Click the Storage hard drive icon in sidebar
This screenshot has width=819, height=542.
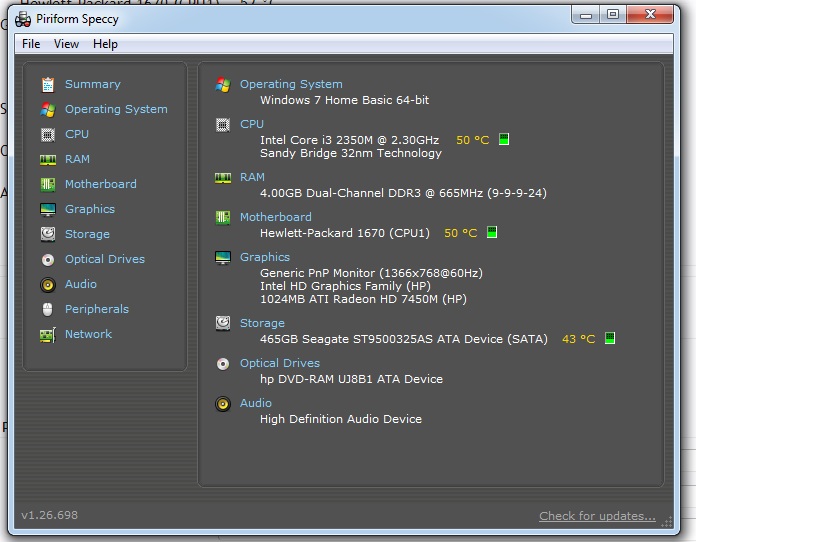pos(48,234)
